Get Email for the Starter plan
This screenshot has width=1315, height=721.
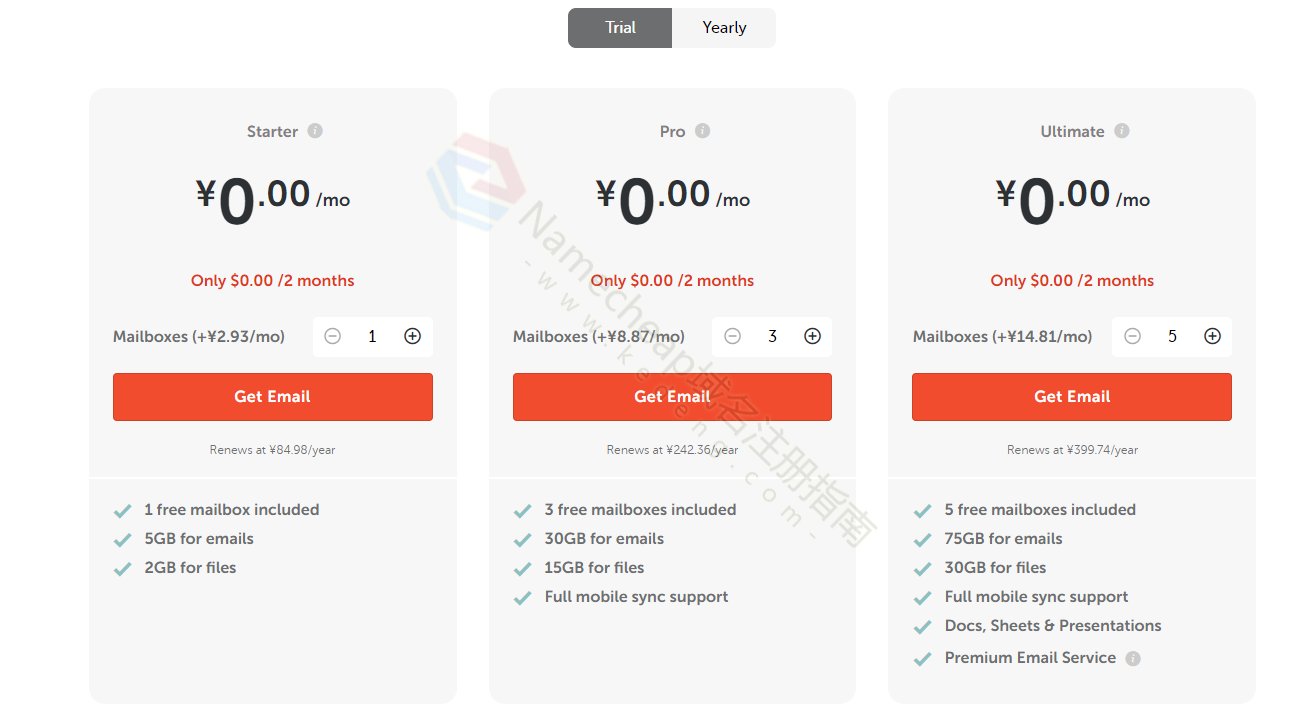[x=272, y=397]
